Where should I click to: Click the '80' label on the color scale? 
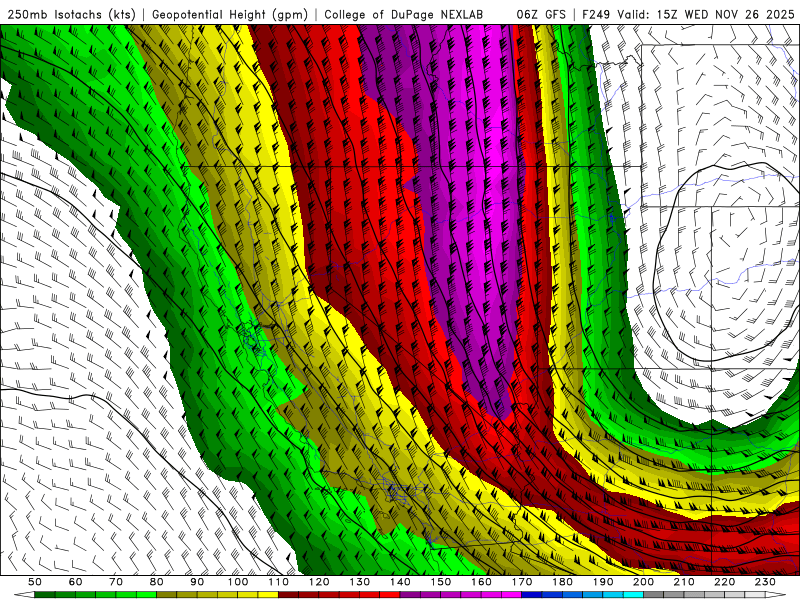point(157,582)
